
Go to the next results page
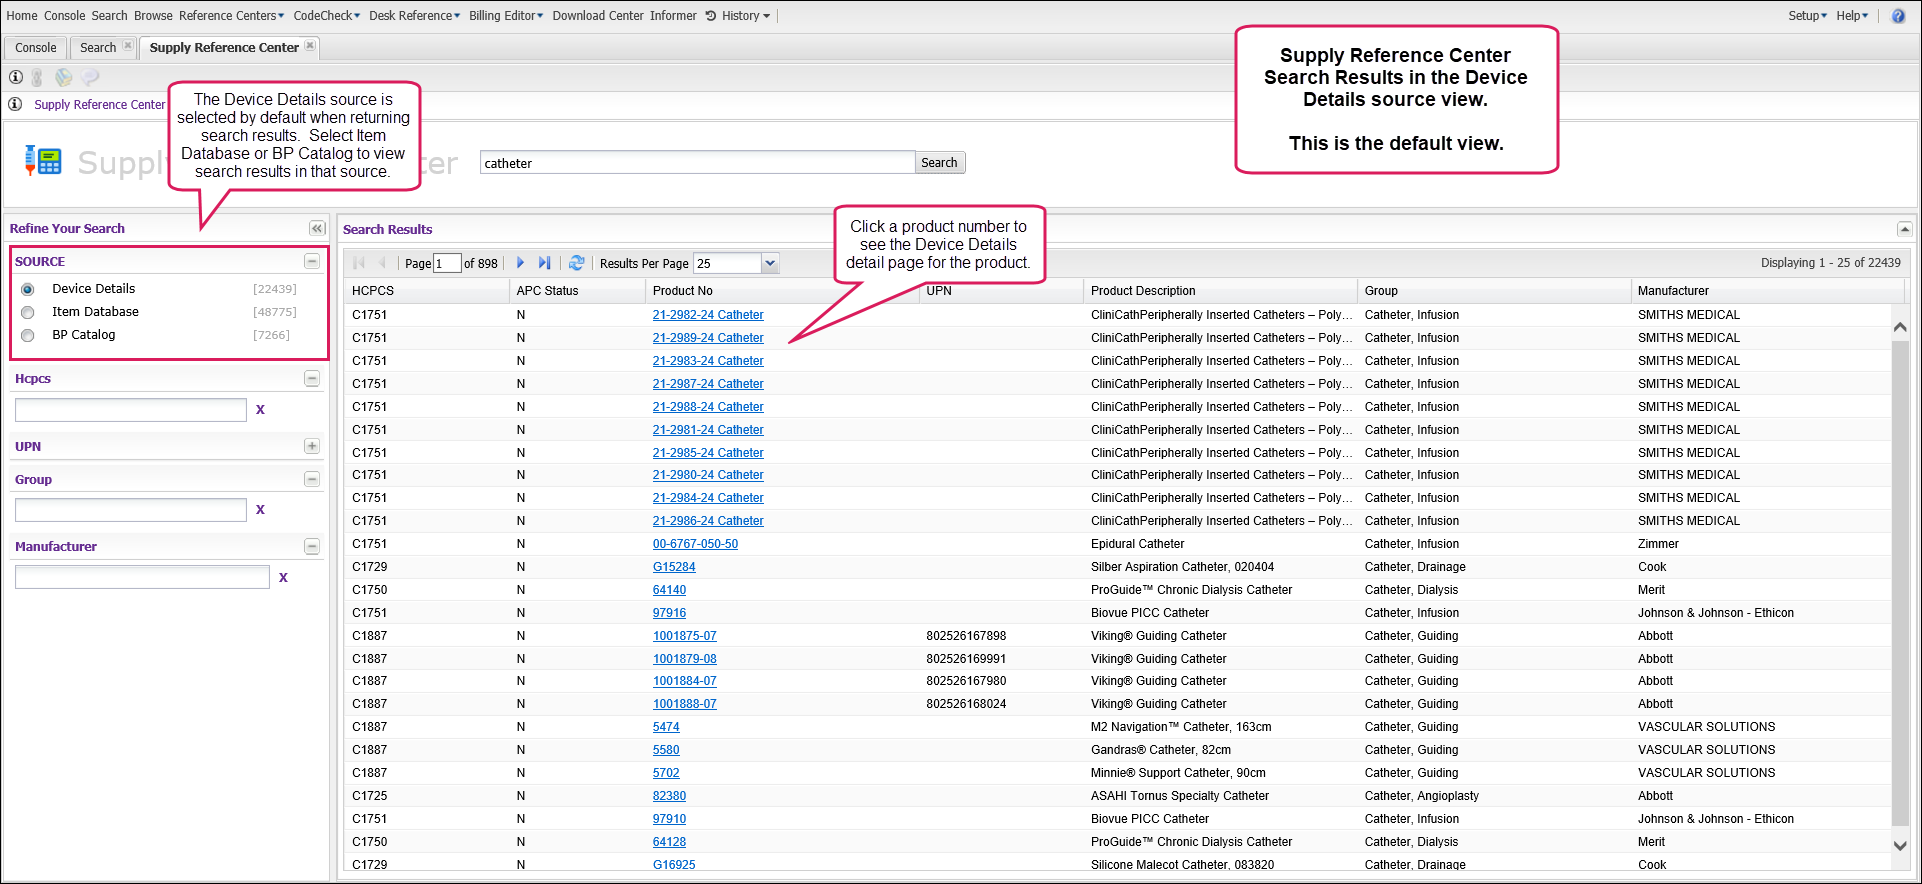click(520, 263)
